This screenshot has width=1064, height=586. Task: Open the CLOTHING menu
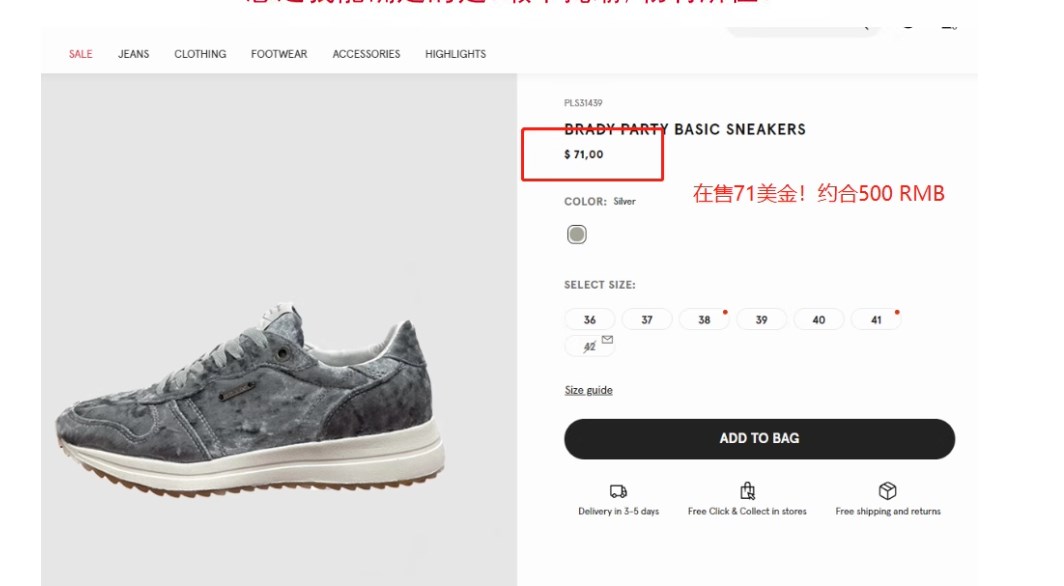pos(200,54)
